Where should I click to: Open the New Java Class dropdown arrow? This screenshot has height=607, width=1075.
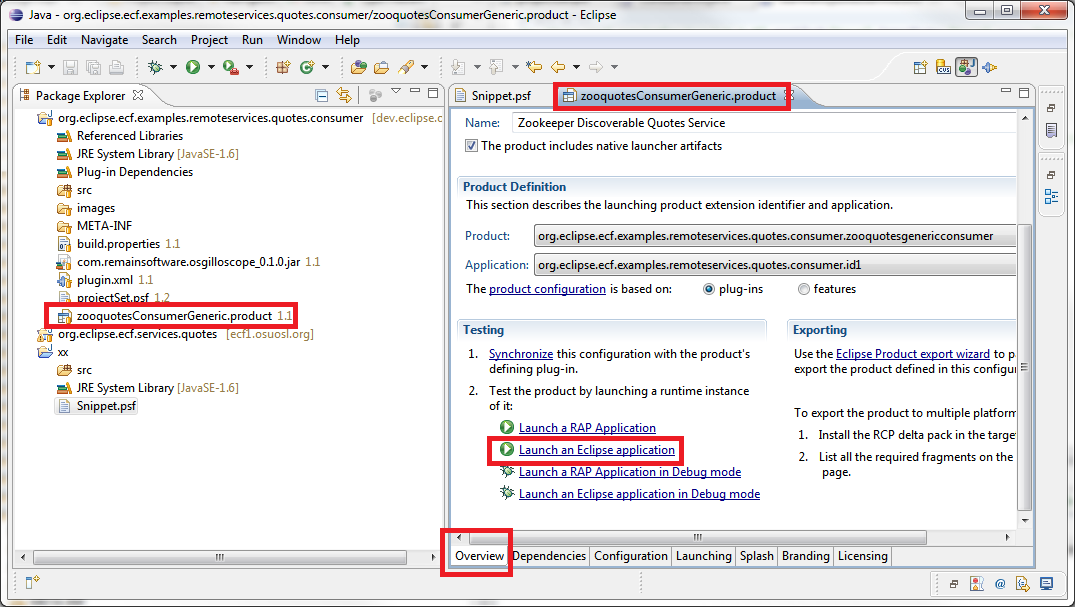325,67
